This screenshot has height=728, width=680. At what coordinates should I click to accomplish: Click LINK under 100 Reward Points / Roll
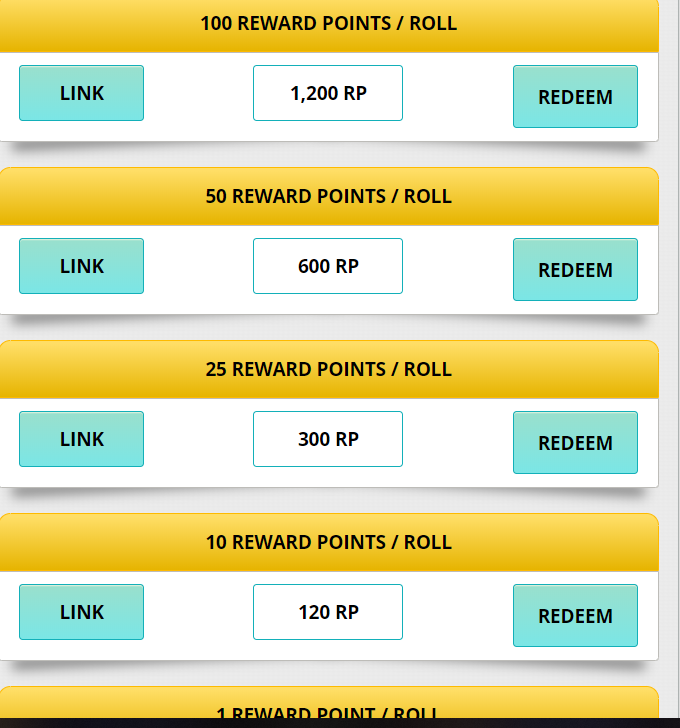pyautogui.click(x=81, y=93)
